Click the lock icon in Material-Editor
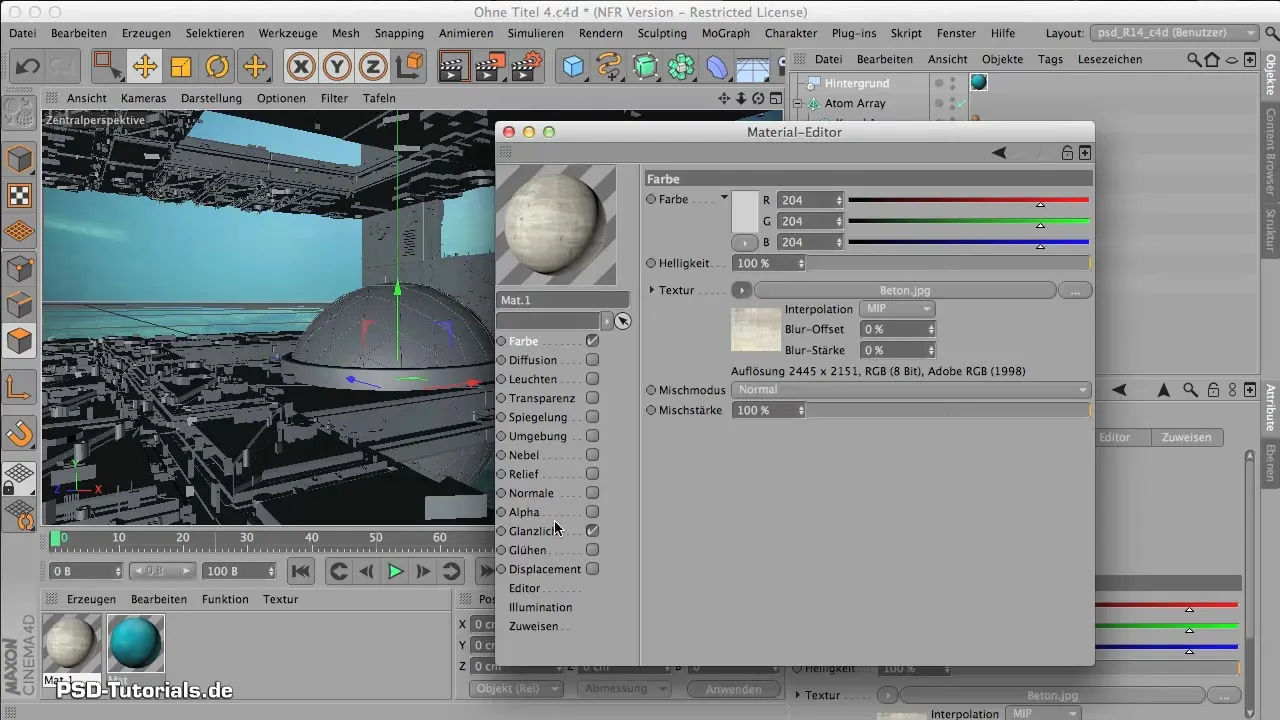Viewport: 1280px width, 720px height. [x=1067, y=153]
